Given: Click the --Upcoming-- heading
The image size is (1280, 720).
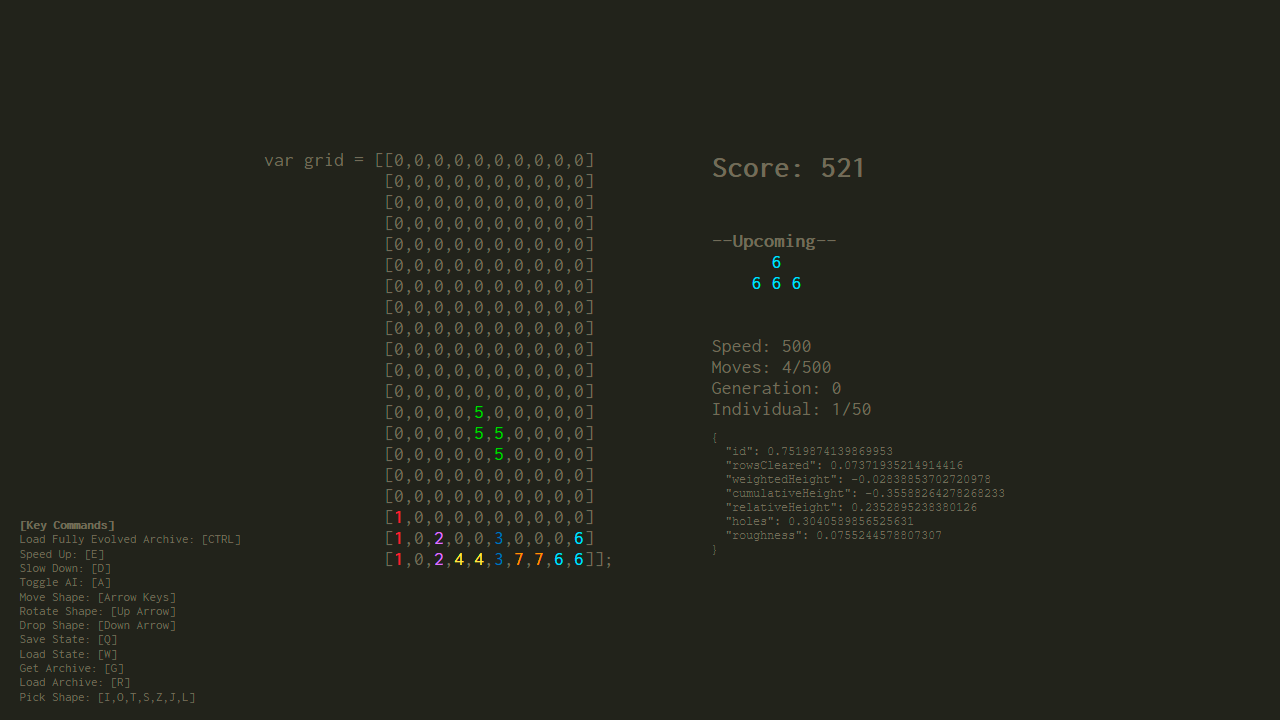Looking at the screenshot, I should (x=774, y=241).
